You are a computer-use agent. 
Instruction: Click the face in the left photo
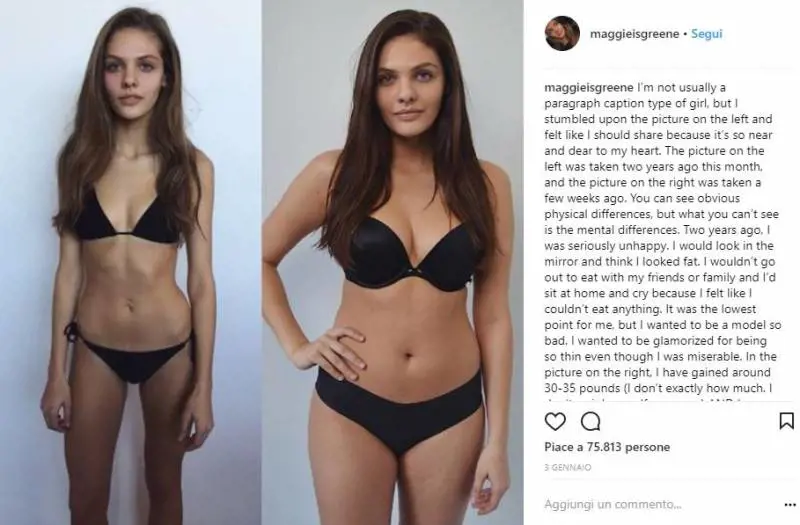[x=133, y=77]
